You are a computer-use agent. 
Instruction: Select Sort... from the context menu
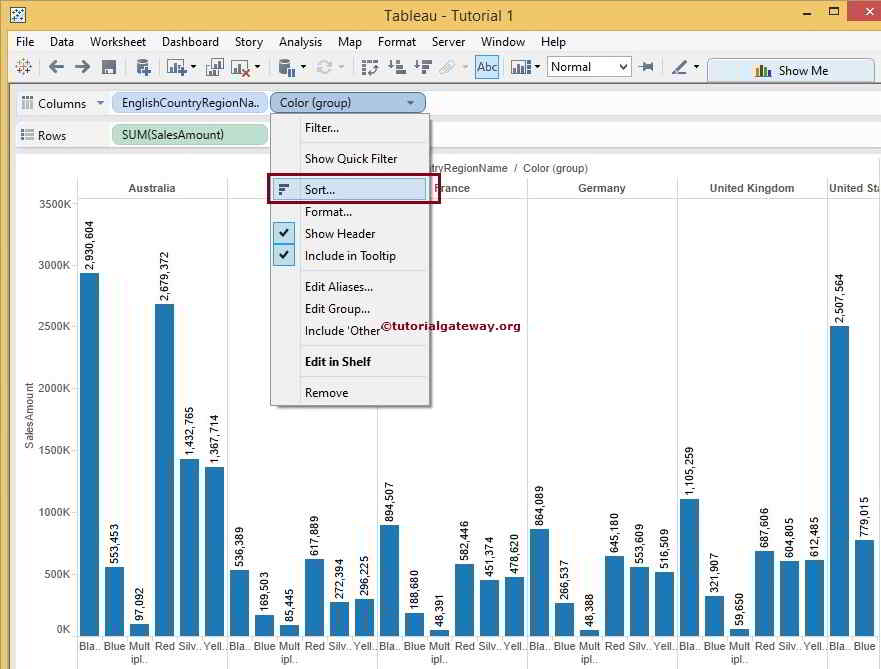click(320, 189)
